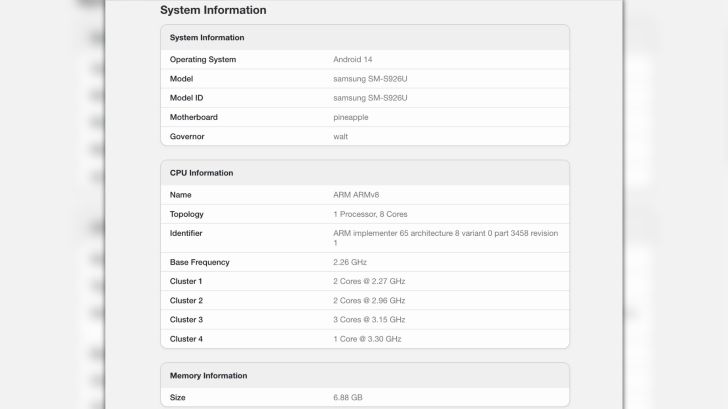This screenshot has height=409, width=728.
Task: Click the 'Base Frequency' label
Action: (x=200, y=262)
